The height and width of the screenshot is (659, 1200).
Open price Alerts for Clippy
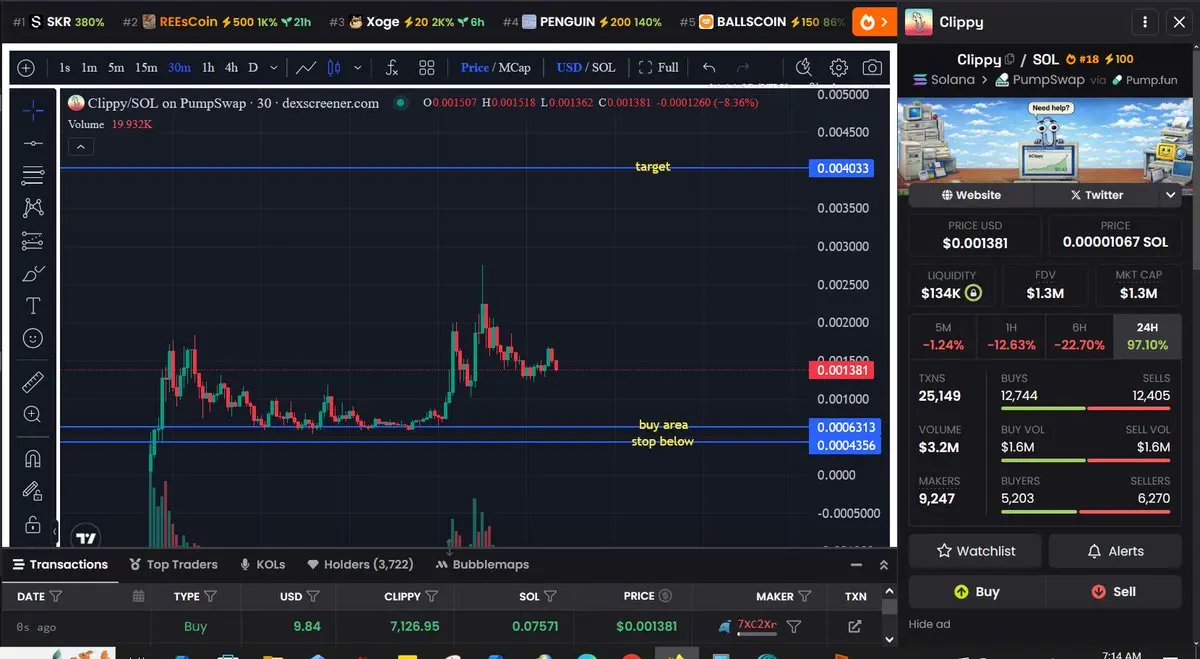click(1115, 551)
